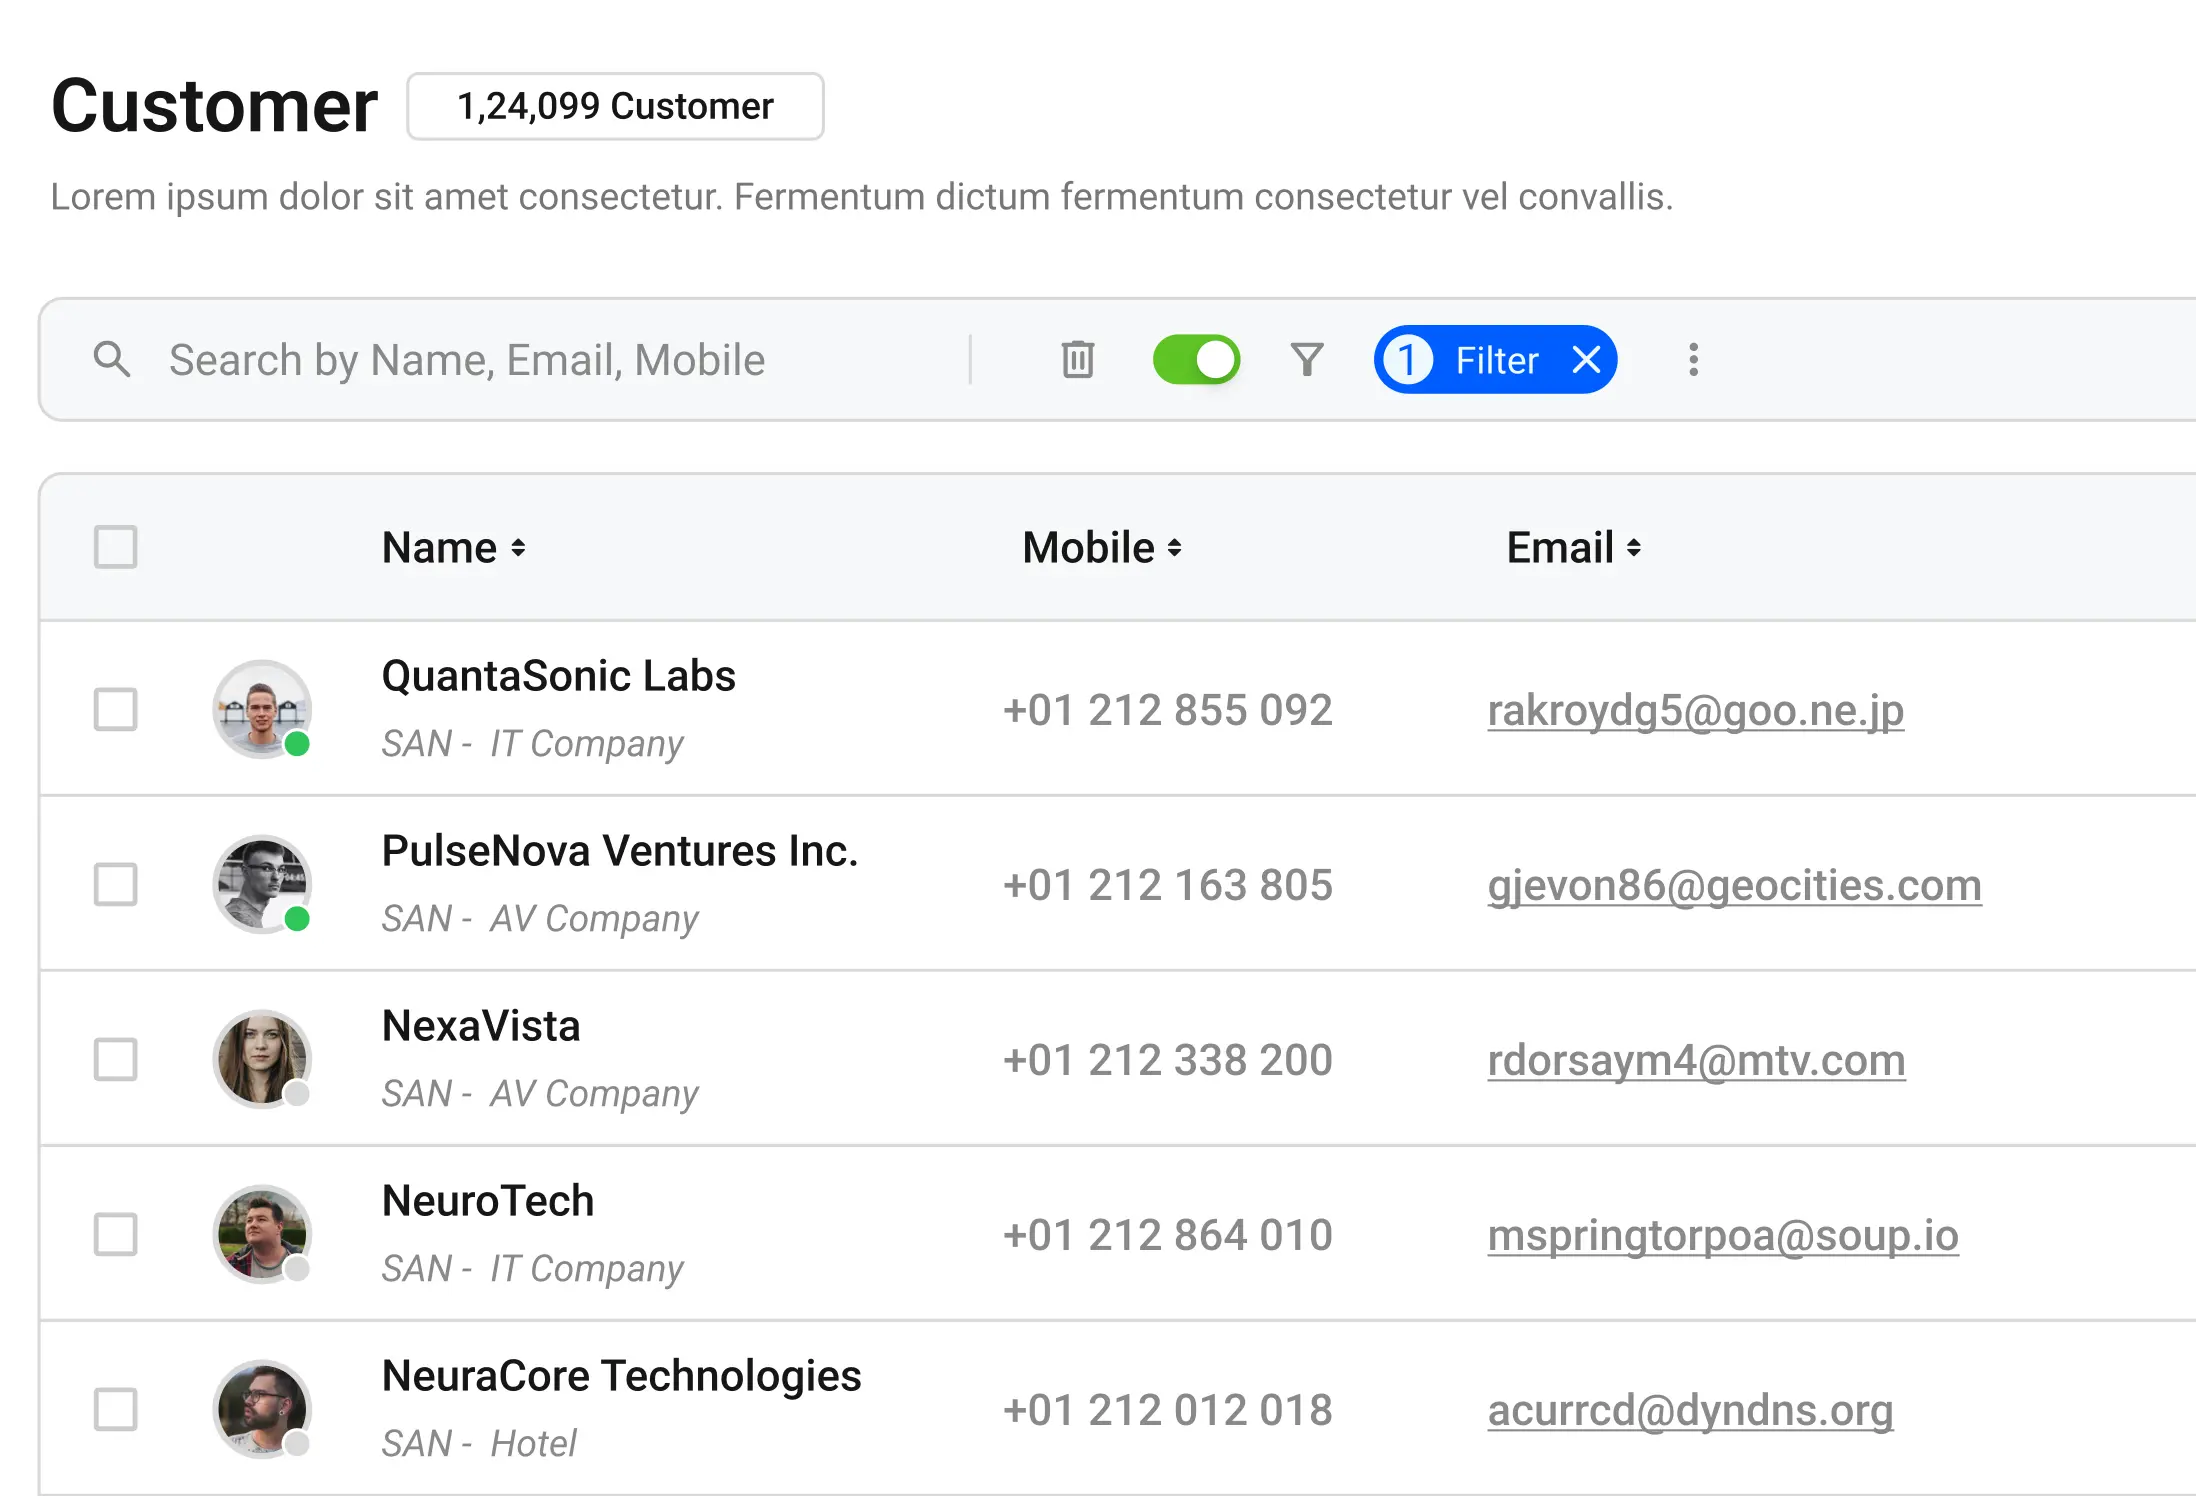Open the three-dot more options menu
Image resolution: width=2196 pixels, height=1496 pixels.
coord(1693,359)
